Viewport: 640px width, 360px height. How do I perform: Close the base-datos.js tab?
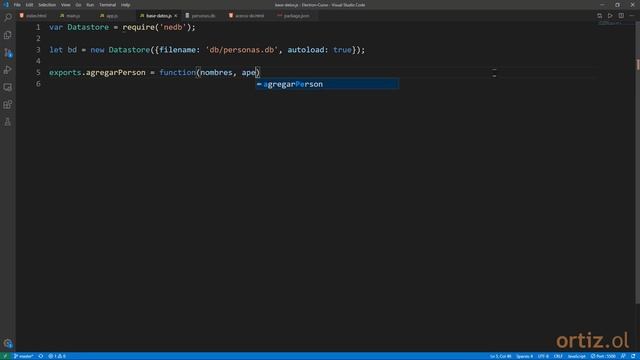click(x=176, y=16)
